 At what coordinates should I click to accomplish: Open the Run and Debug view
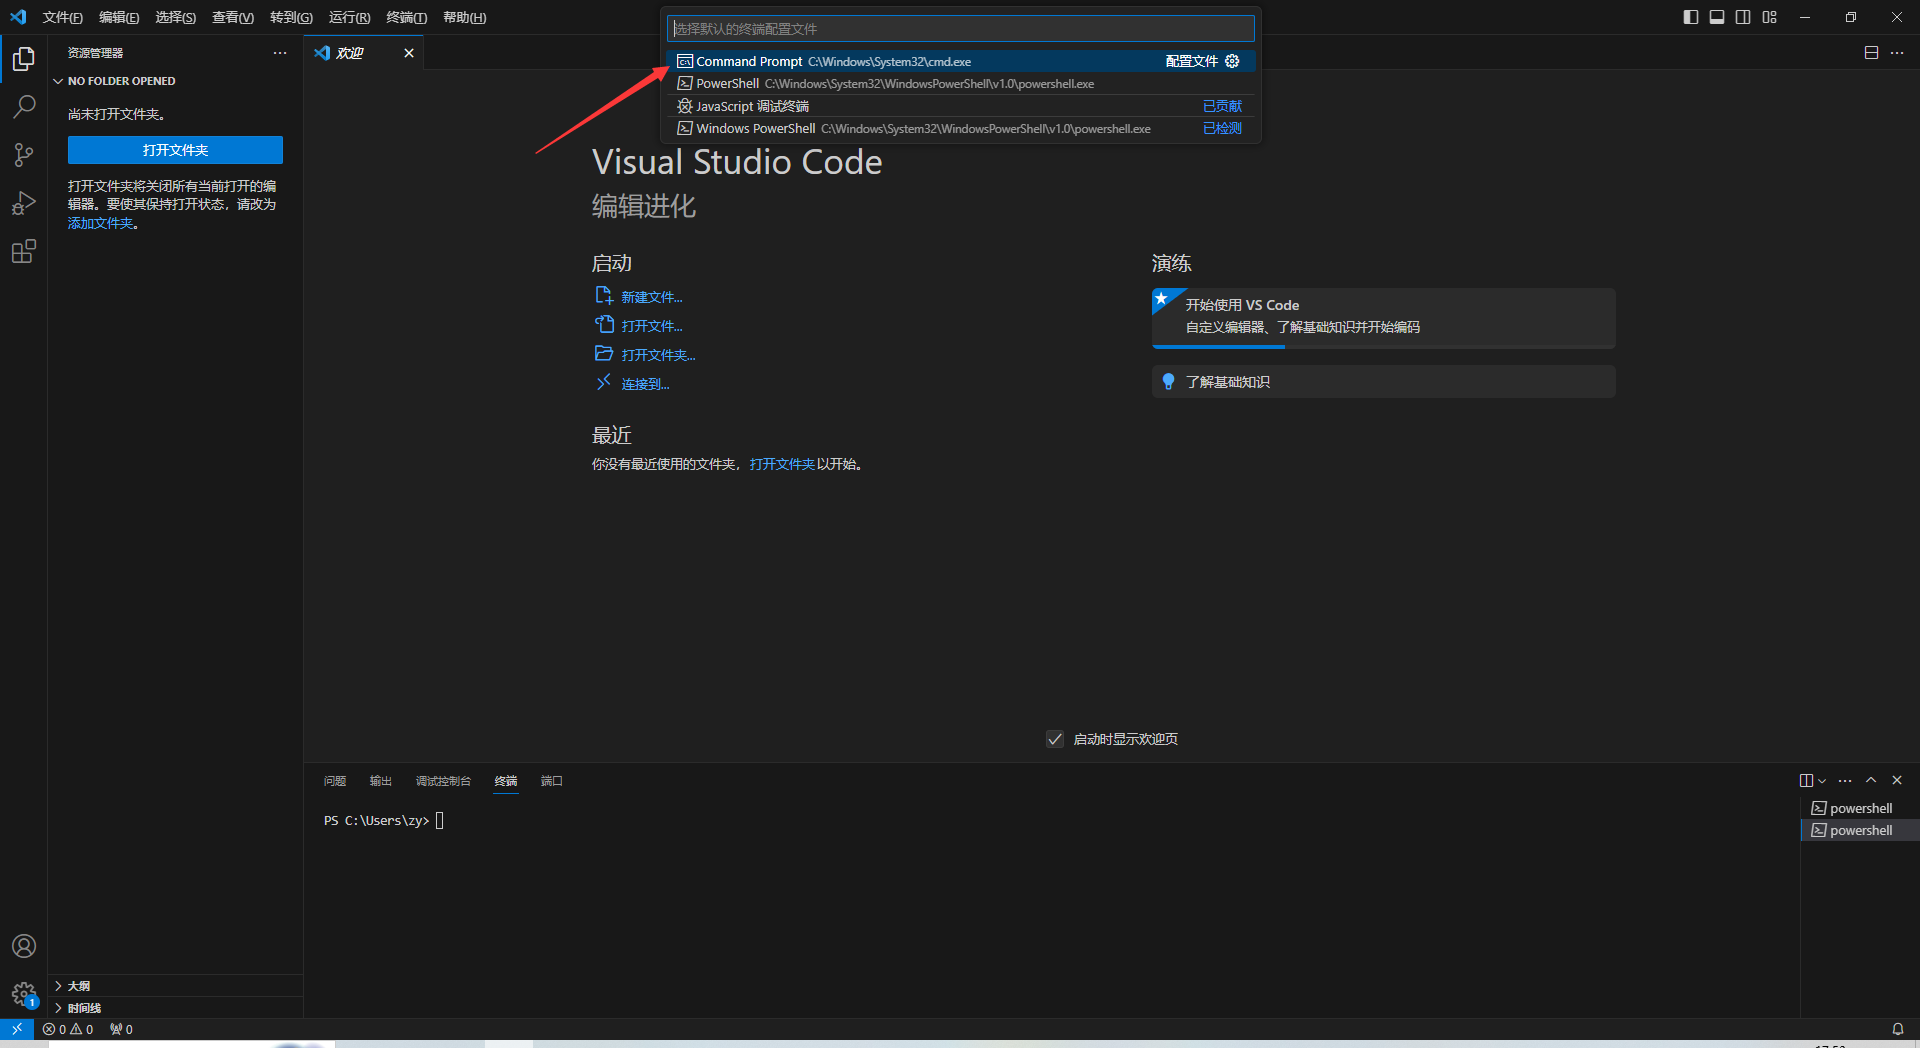pyautogui.click(x=24, y=203)
